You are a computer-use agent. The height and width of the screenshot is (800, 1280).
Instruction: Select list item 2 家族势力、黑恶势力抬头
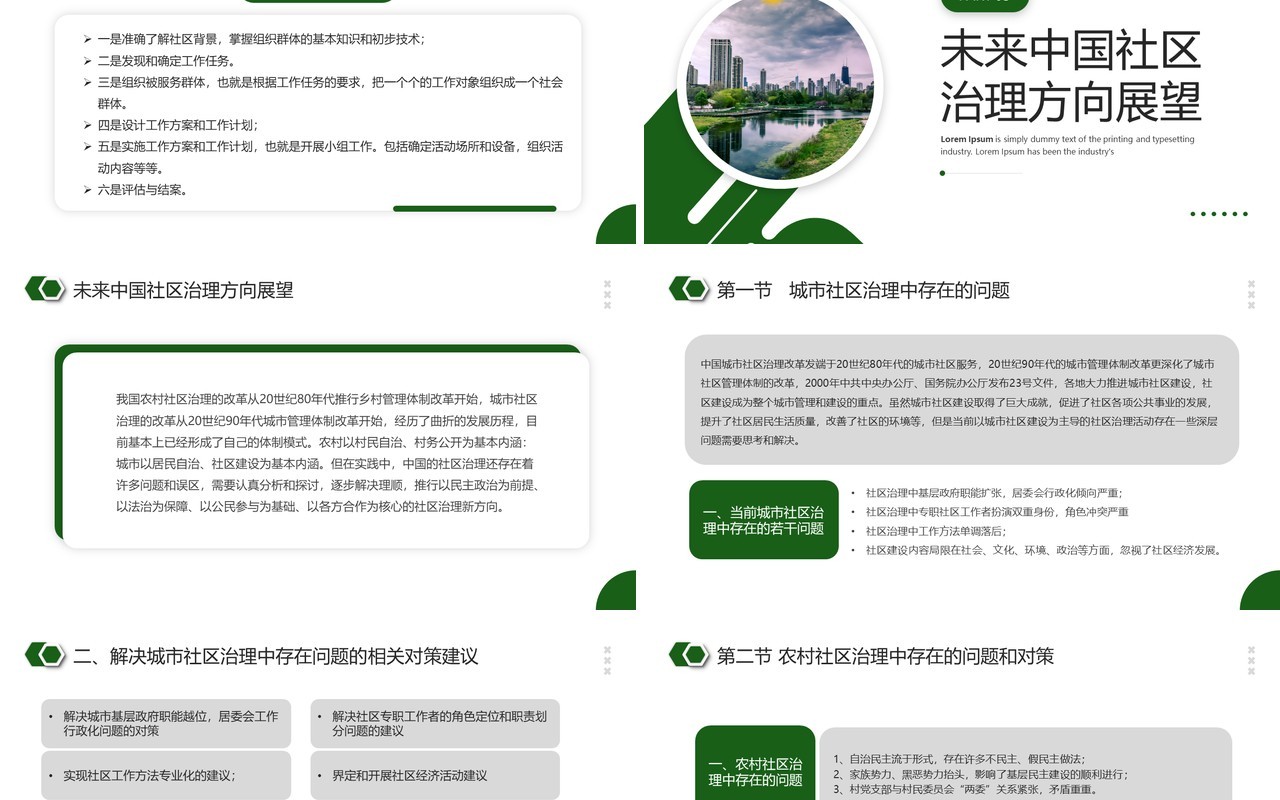tap(981, 774)
